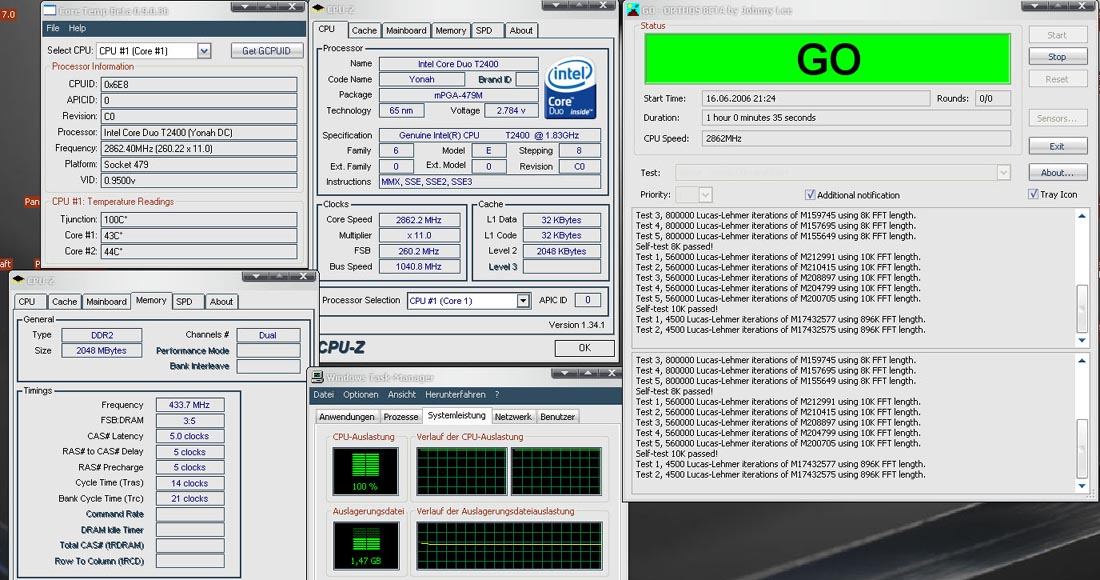This screenshot has height=580, width=1100.
Task: Open the Ansicht menu in Task Manager
Action: [x=401, y=395]
